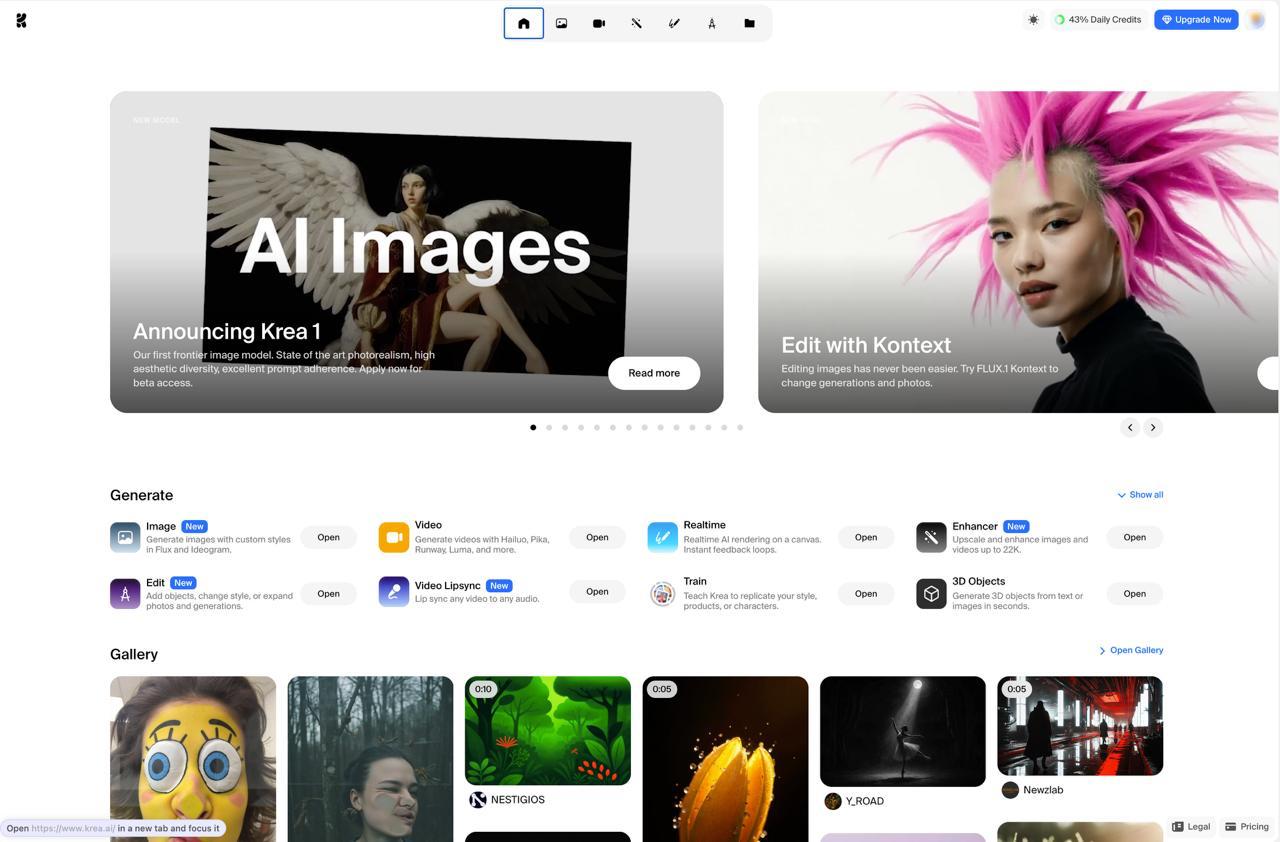Image resolution: width=1280 pixels, height=842 pixels.
Task: Select the Home icon in top navigation
Action: 524,23
